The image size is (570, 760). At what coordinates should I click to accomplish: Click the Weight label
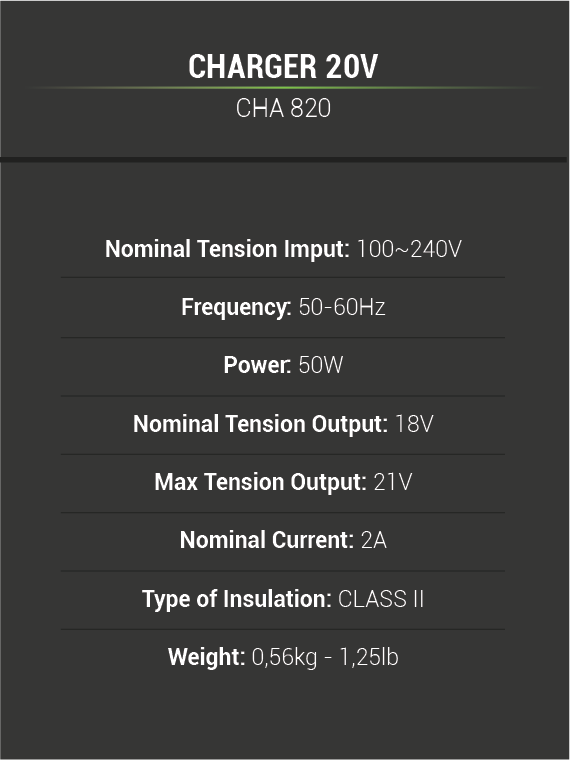[206, 658]
